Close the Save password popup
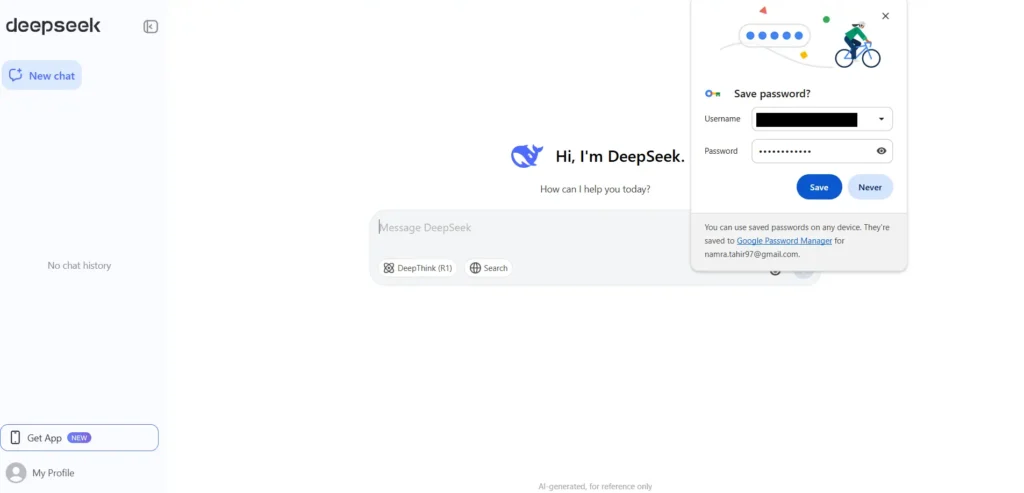The width and height of the screenshot is (1024, 493). (x=886, y=16)
